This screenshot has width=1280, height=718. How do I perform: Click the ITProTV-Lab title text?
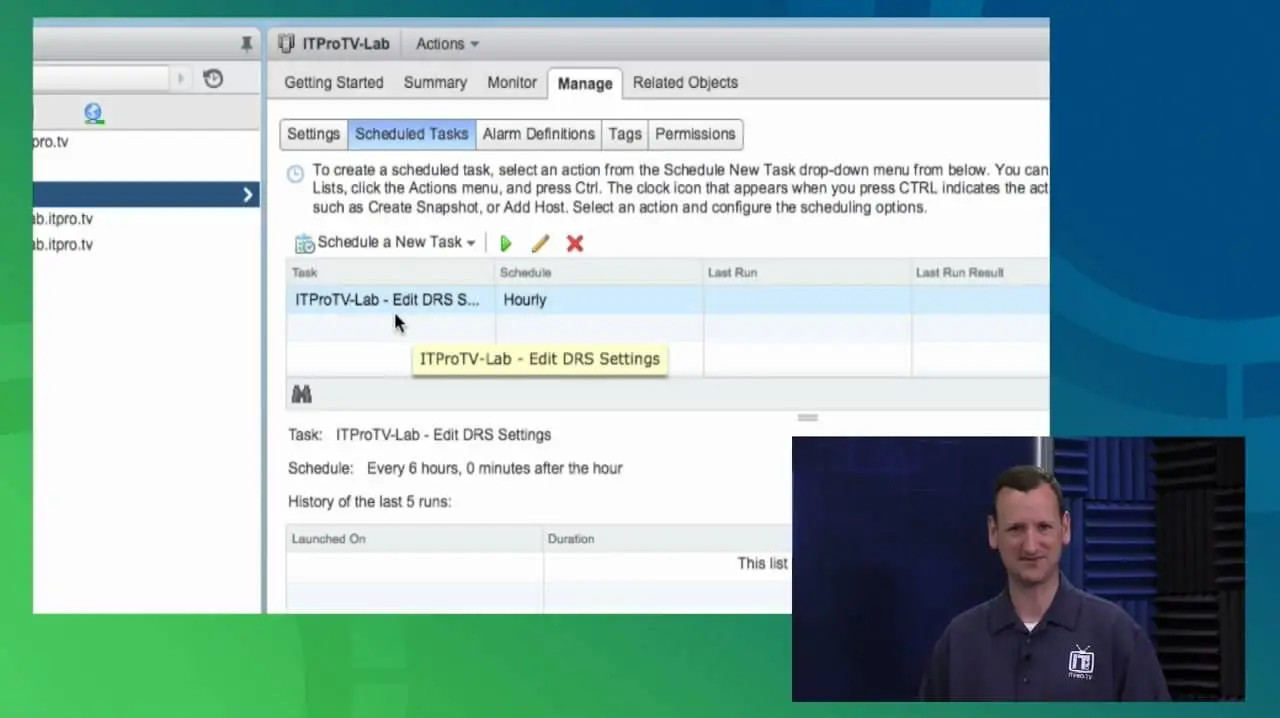346,44
